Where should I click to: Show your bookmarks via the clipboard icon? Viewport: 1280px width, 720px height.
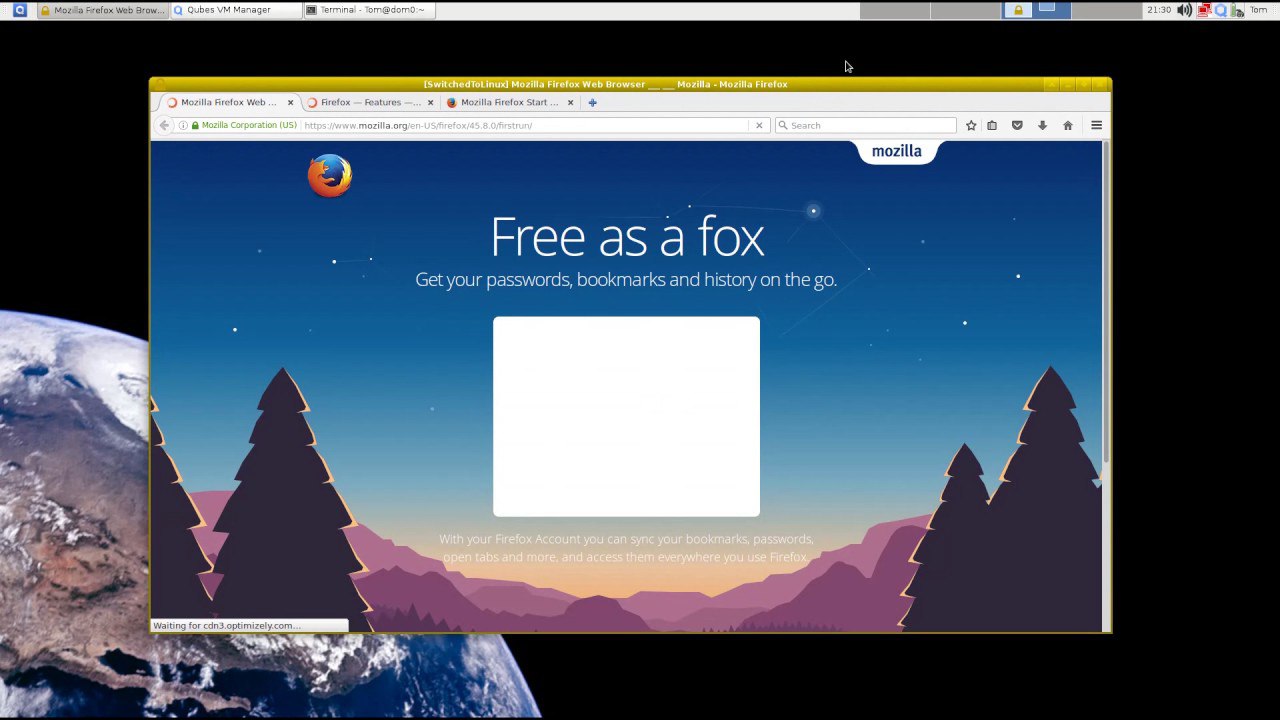[x=992, y=125]
